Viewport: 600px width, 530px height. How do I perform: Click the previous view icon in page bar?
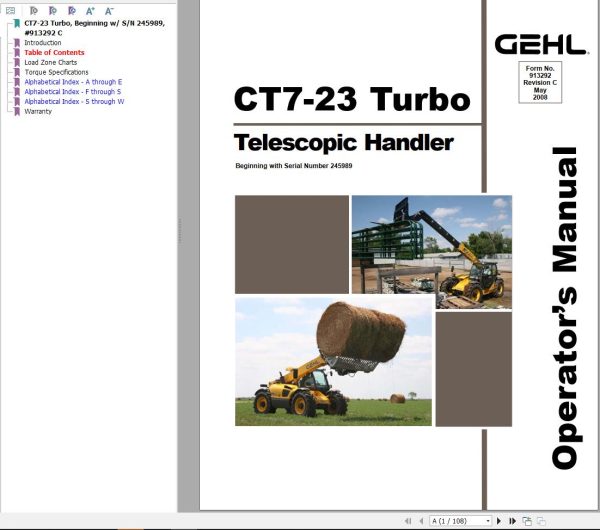click(527, 521)
